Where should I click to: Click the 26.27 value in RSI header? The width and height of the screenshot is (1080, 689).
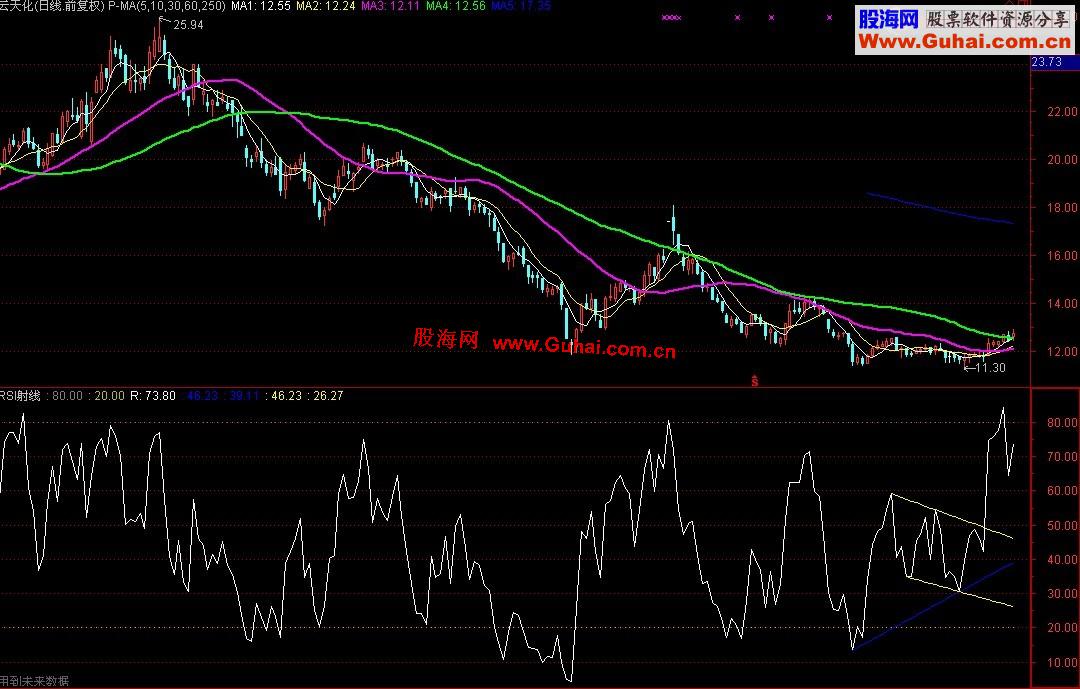click(329, 395)
